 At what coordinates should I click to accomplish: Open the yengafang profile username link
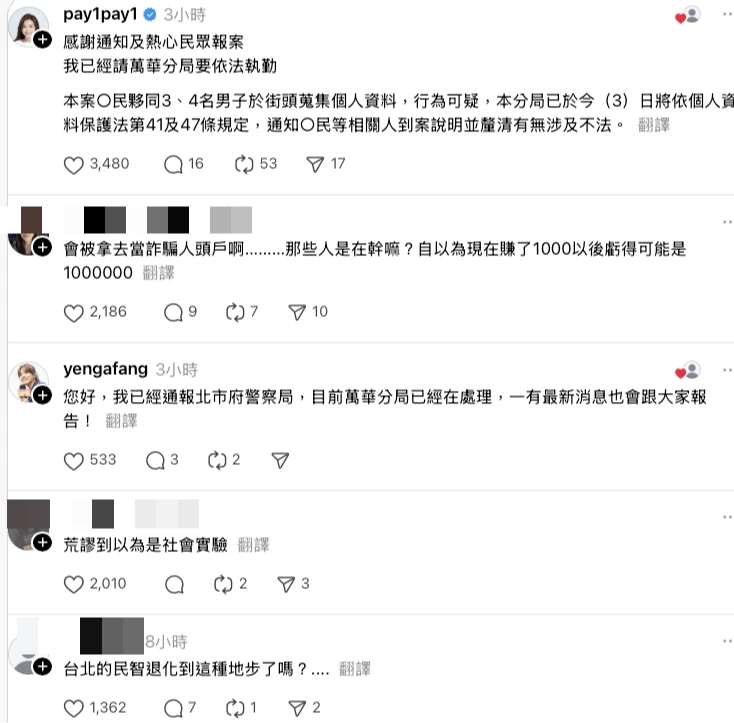click(105, 369)
